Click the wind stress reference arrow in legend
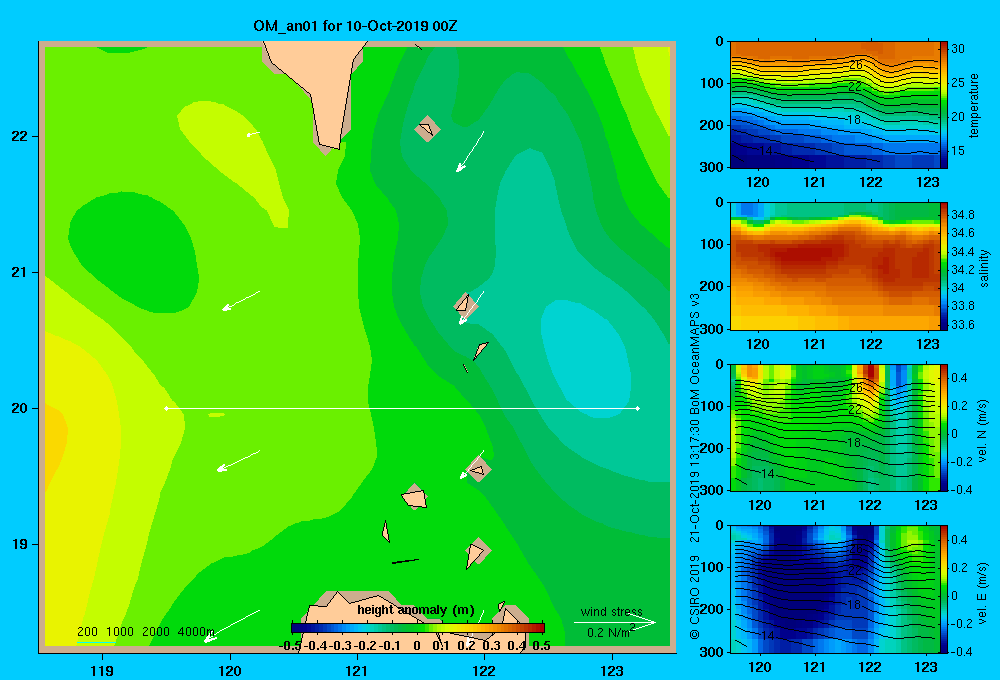1000x680 pixels. point(615,622)
